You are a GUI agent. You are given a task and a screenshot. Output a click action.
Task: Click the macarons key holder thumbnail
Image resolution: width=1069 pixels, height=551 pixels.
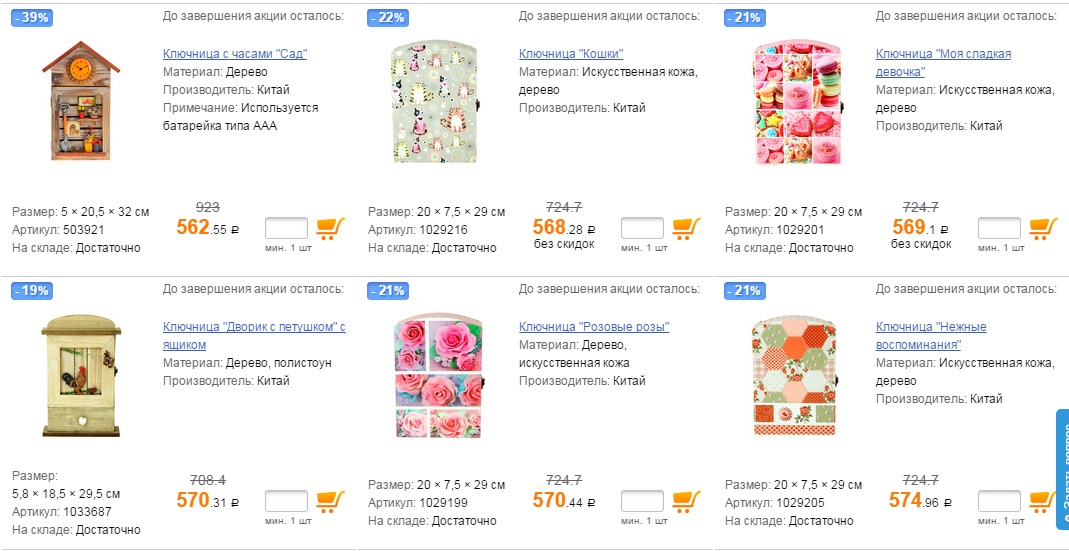[x=794, y=104]
